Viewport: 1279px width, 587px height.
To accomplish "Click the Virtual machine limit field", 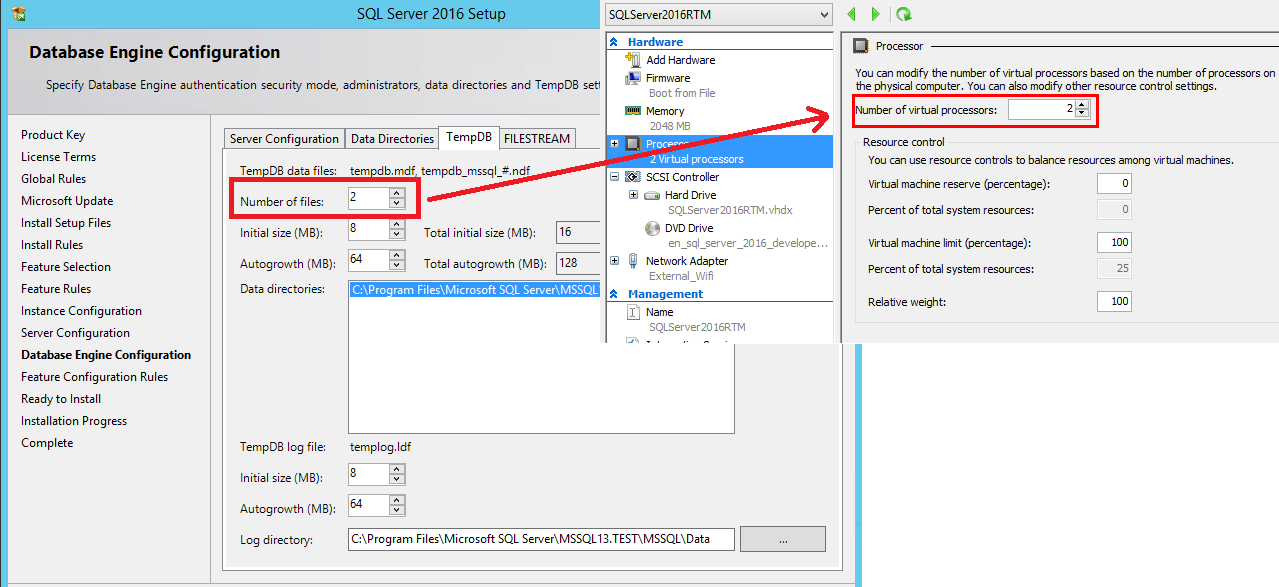I will (x=1114, y=242).
